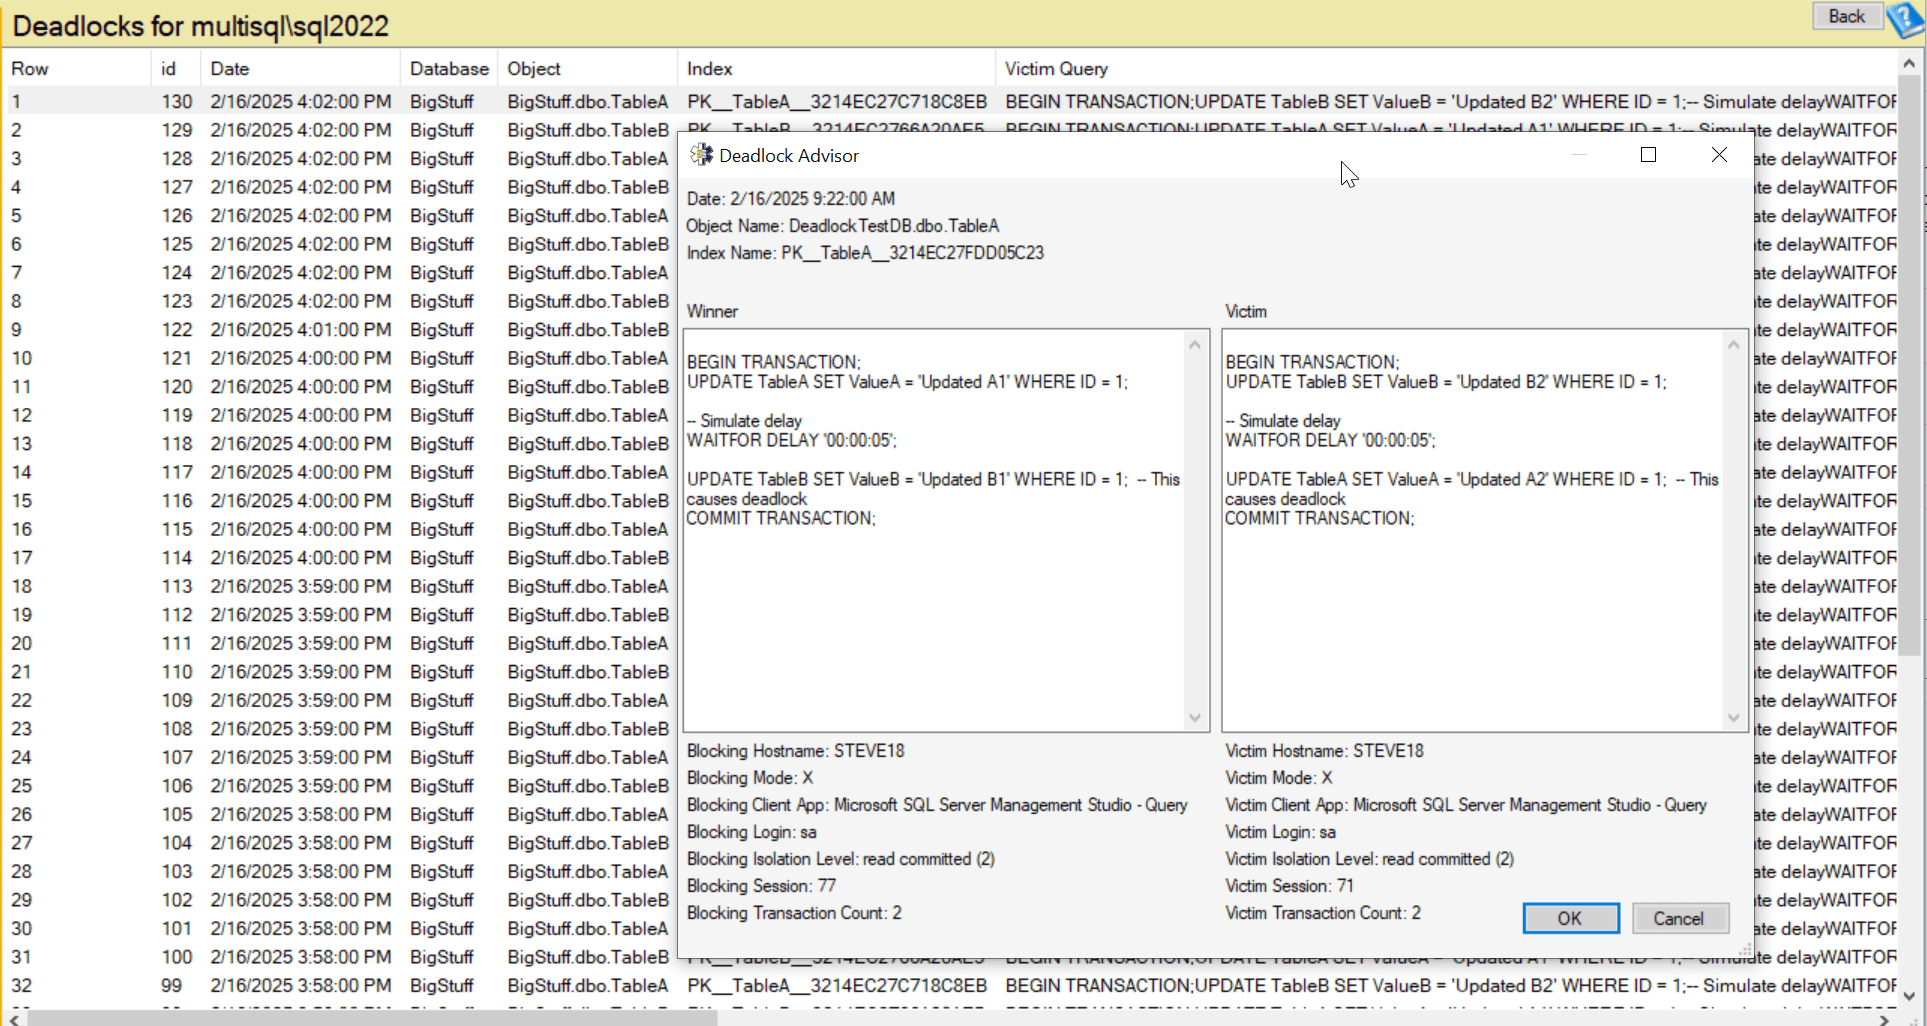Click Blocking Hostname: STEVE18 label
This screenshot has height=1026, width=1927.
pos(795,750)
